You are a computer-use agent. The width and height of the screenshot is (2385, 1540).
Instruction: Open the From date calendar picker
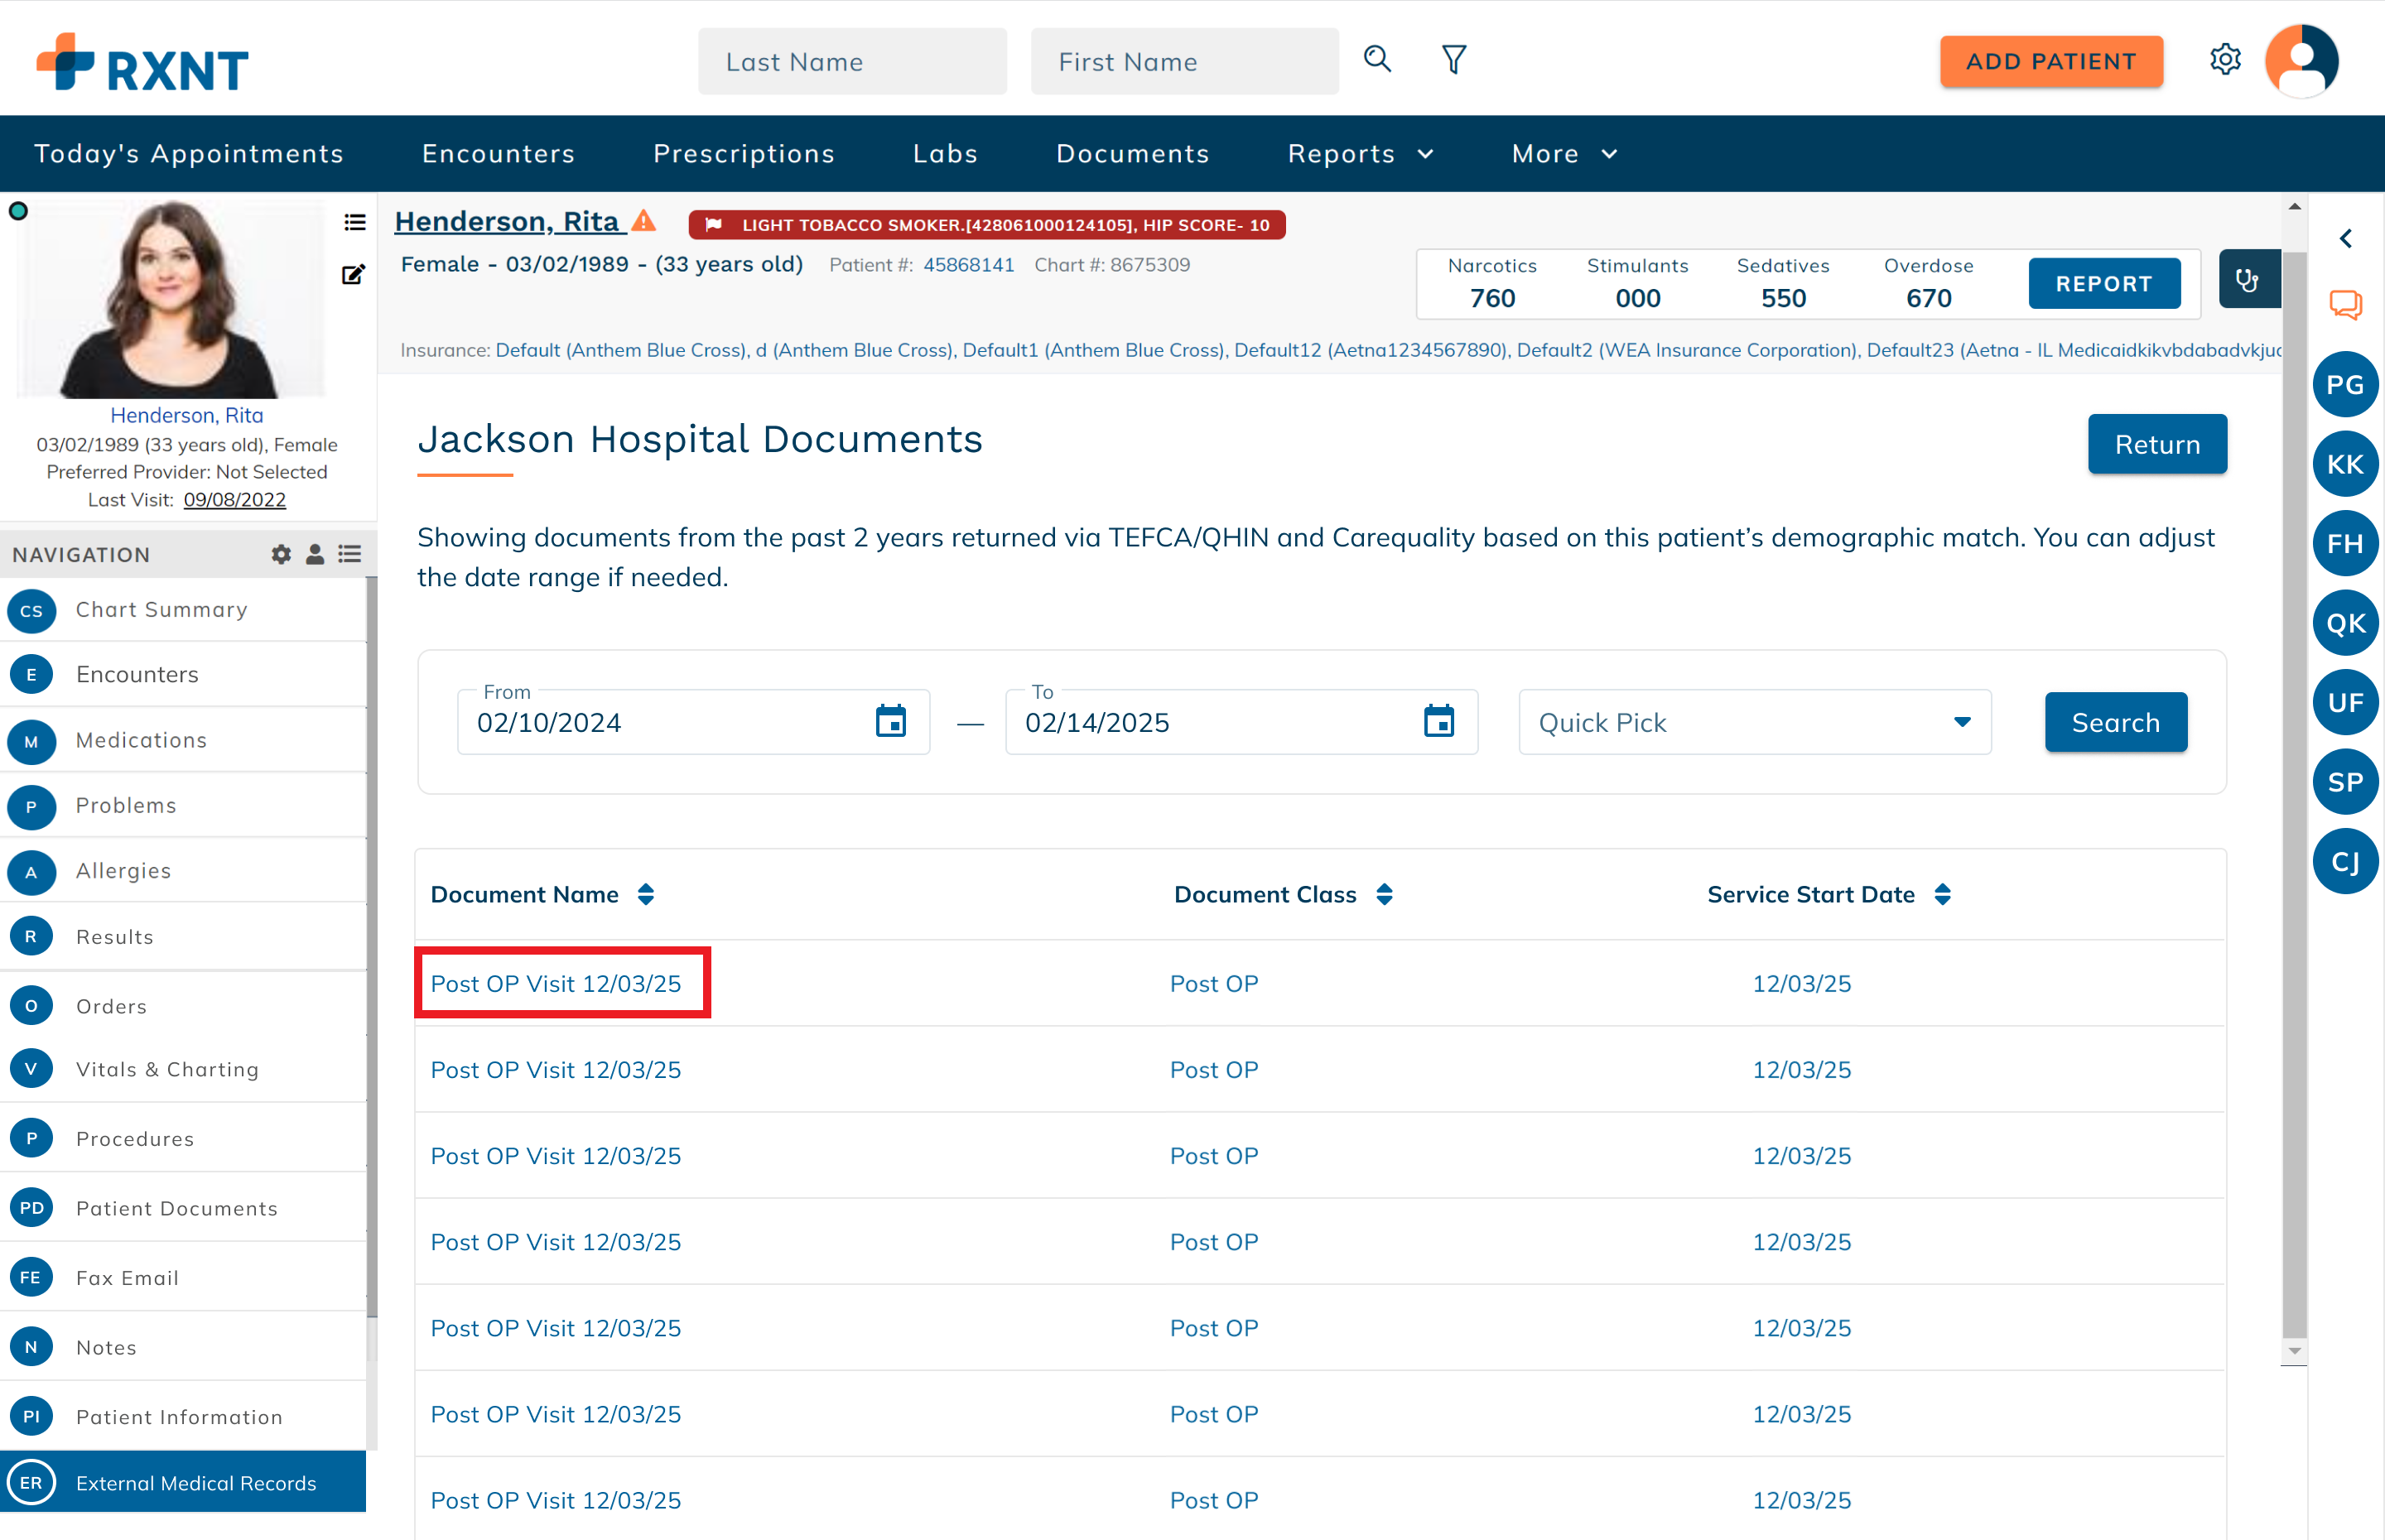(890, 721)
